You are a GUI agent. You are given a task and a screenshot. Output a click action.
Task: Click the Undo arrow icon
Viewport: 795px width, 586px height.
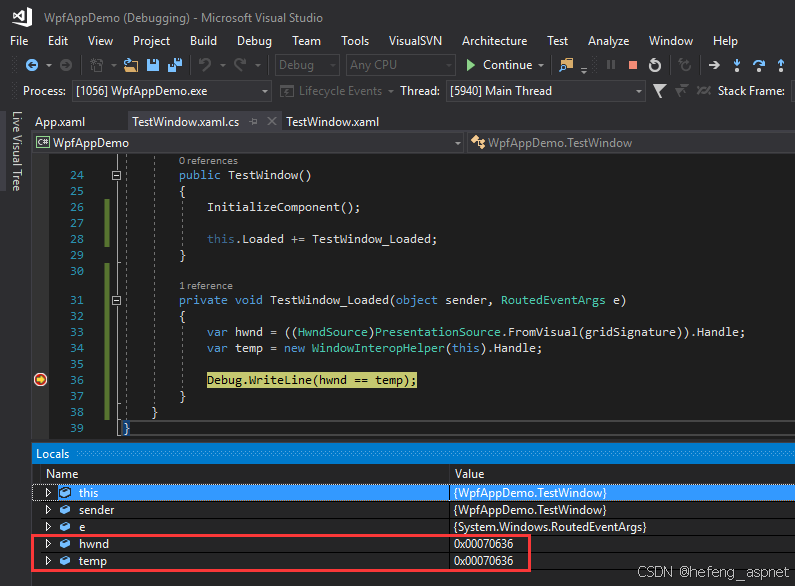pyautogui.click(x=205, y=65)
